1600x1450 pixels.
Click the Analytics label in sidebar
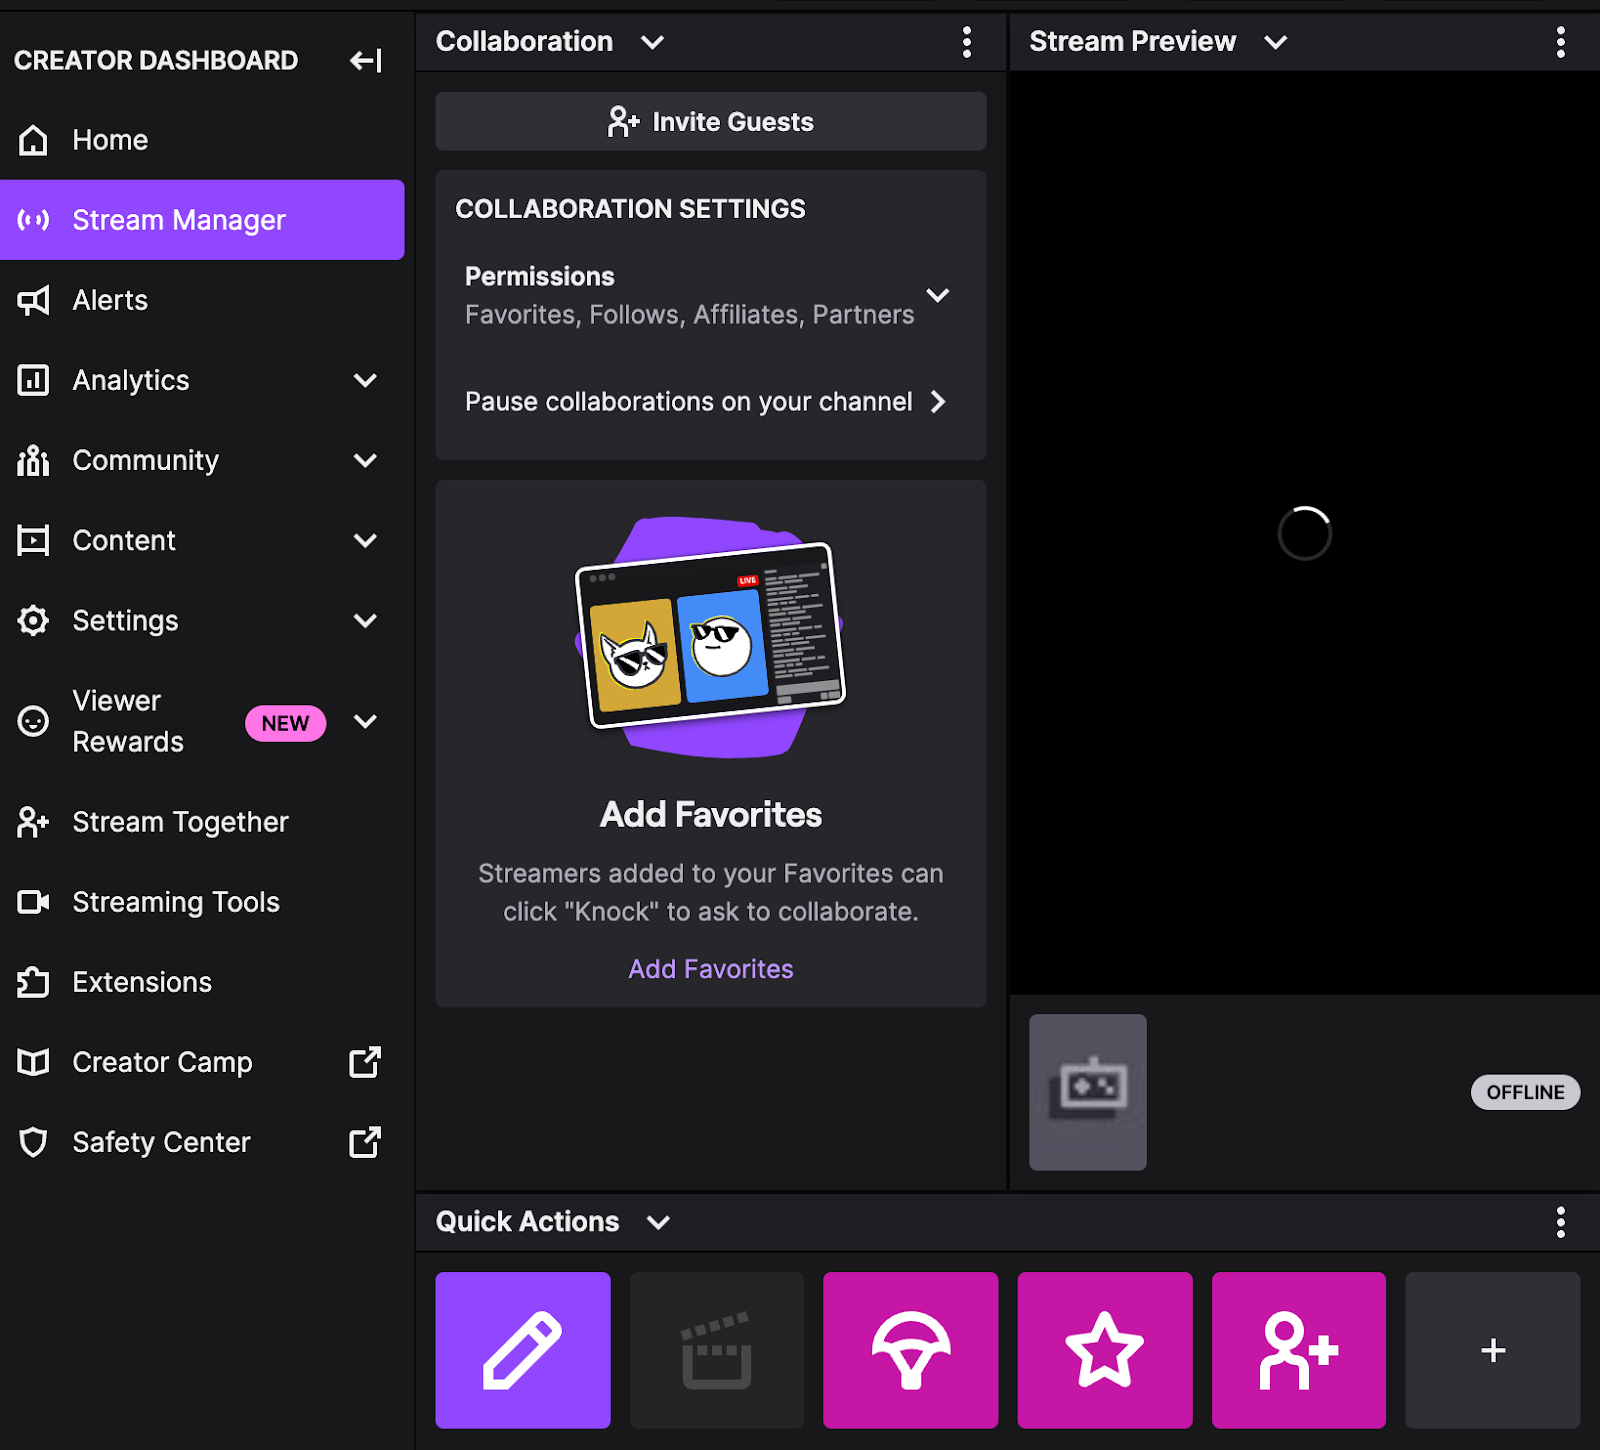click(131, 380)
